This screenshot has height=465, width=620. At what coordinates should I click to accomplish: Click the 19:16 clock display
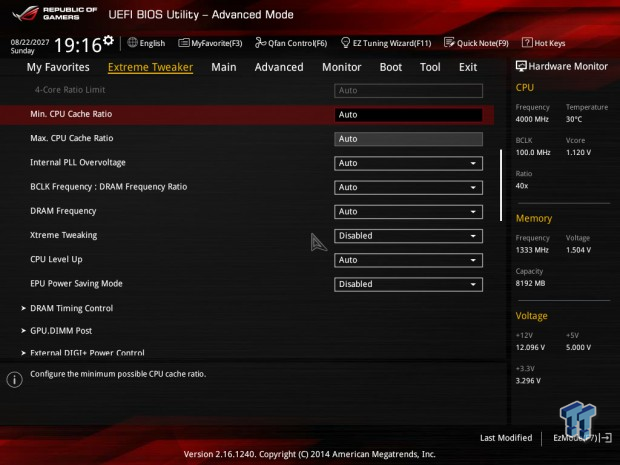point(78,45)
